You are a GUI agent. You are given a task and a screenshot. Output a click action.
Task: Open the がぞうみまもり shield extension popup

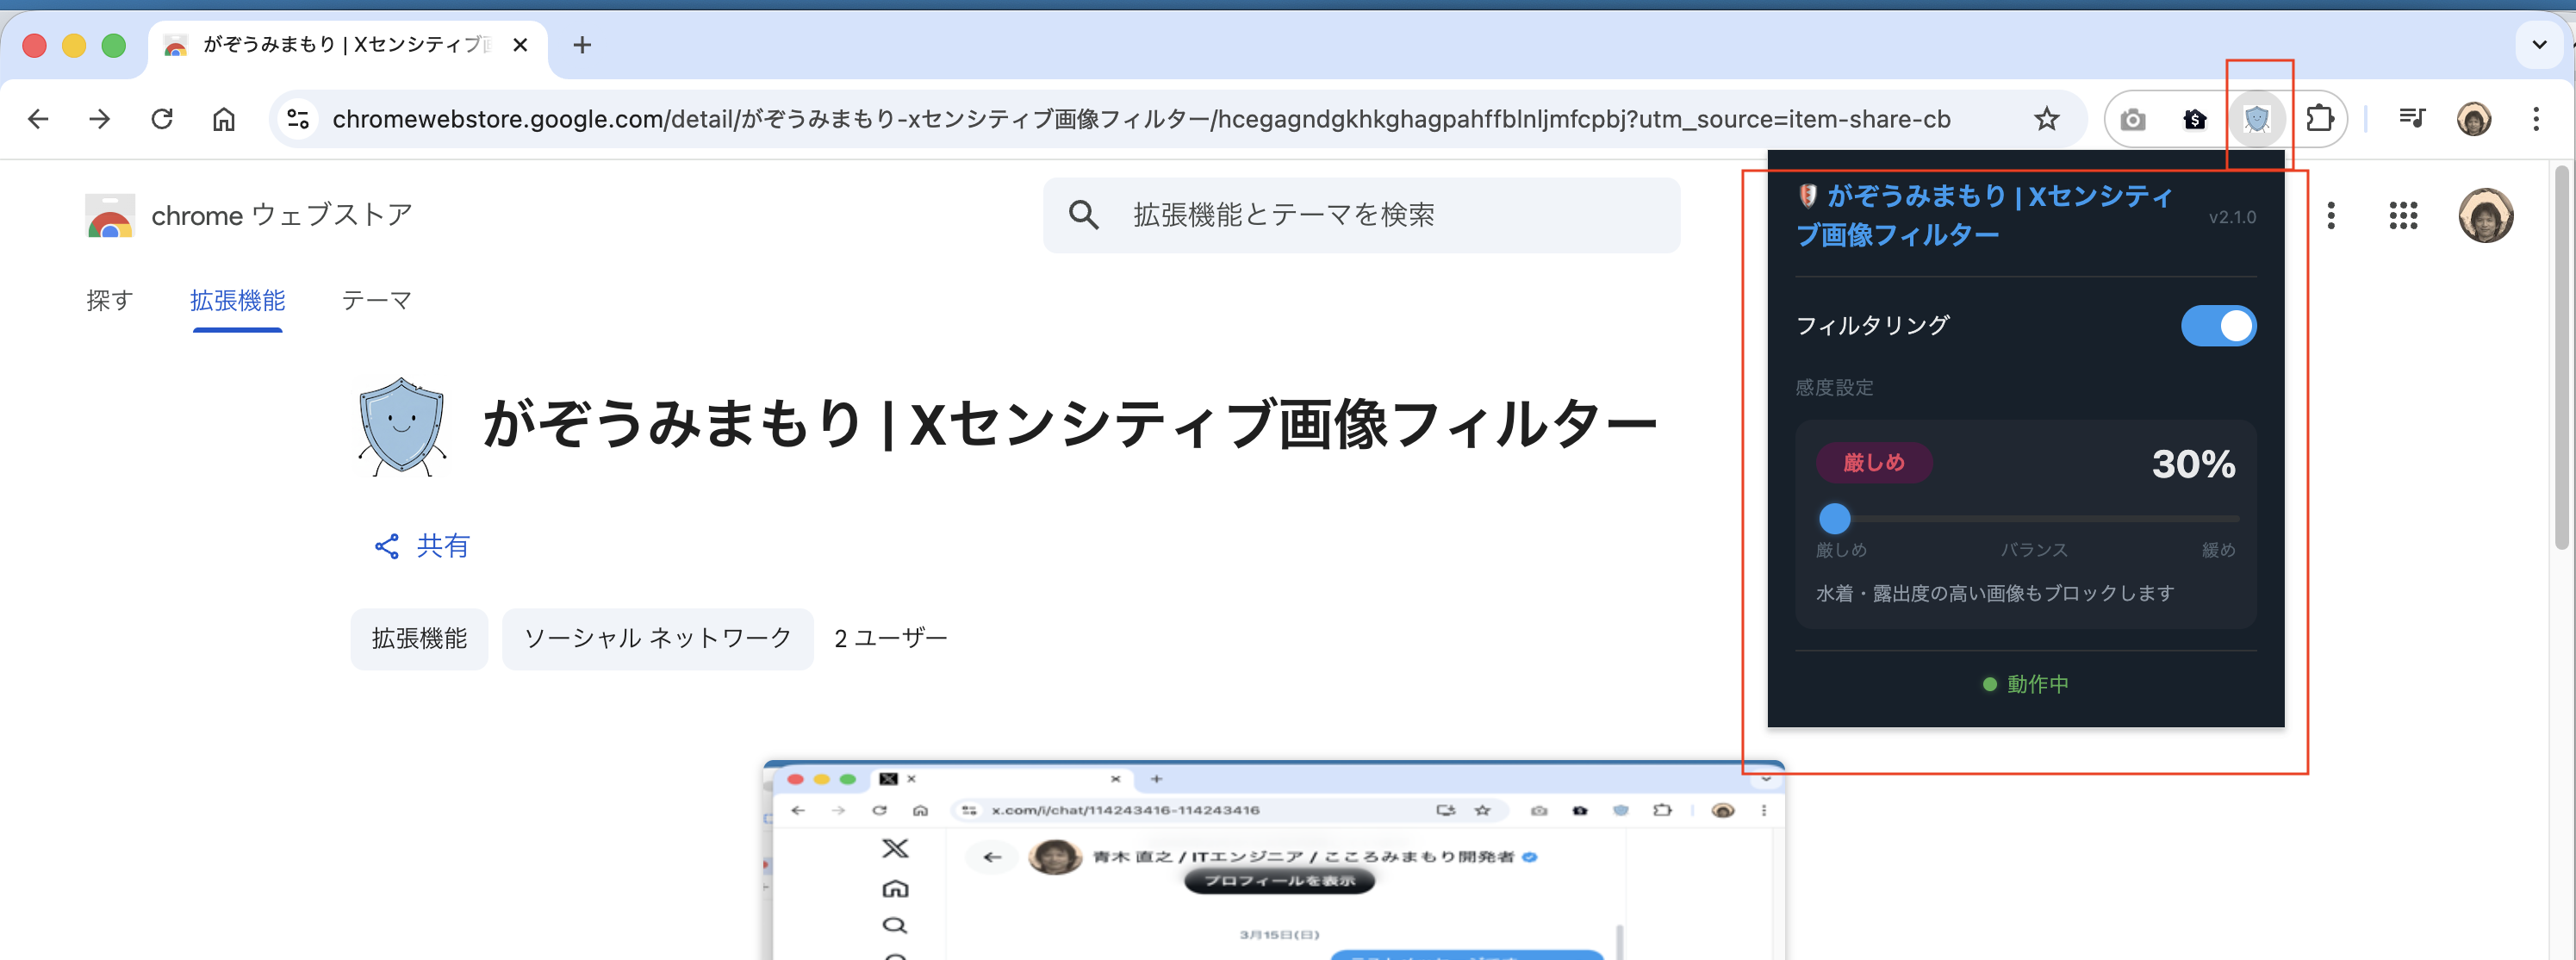(x=2259, y=119)
